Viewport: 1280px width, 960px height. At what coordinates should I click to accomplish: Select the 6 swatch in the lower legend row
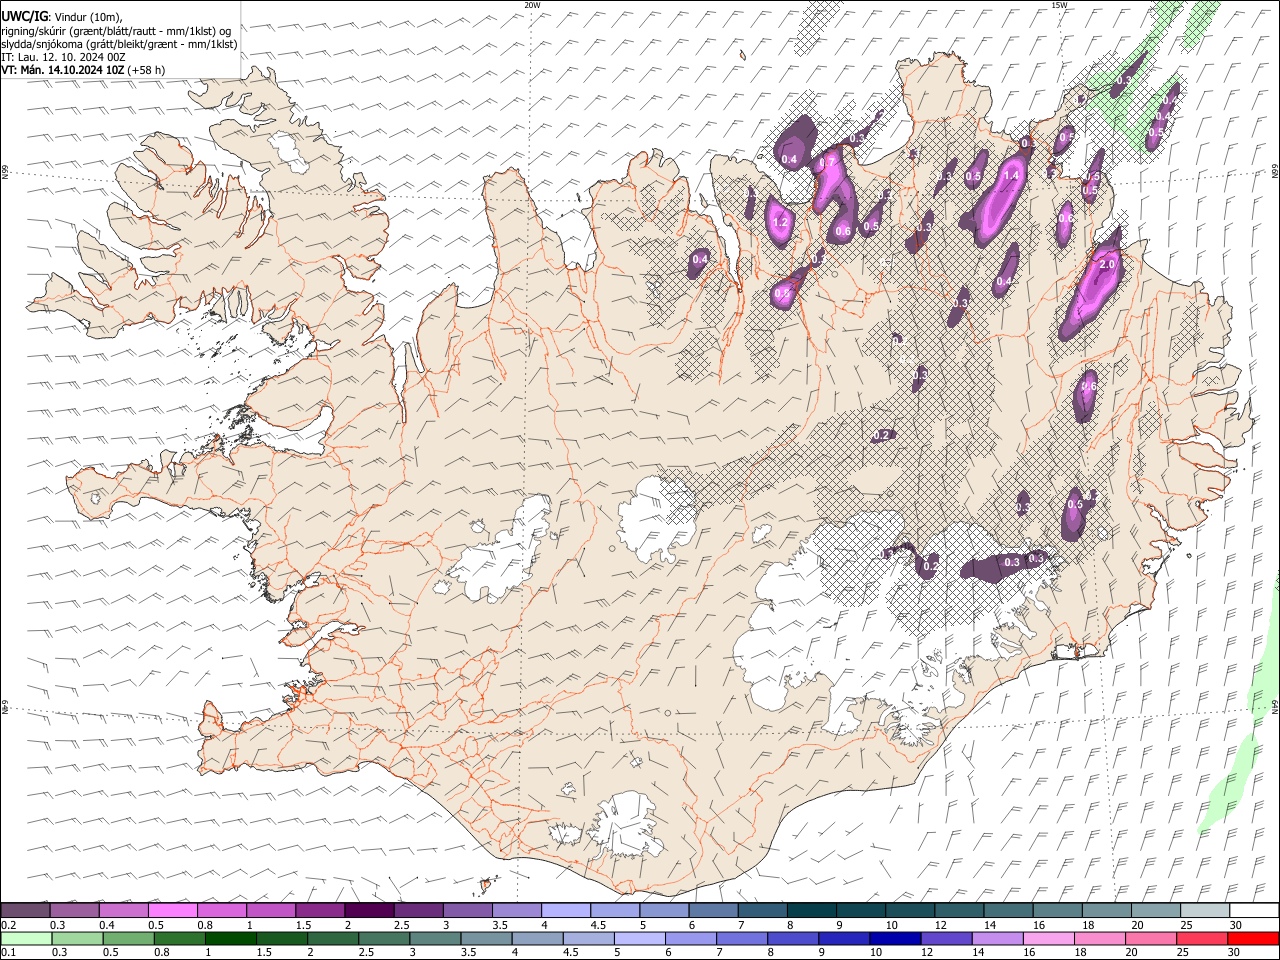click(689, 938)
